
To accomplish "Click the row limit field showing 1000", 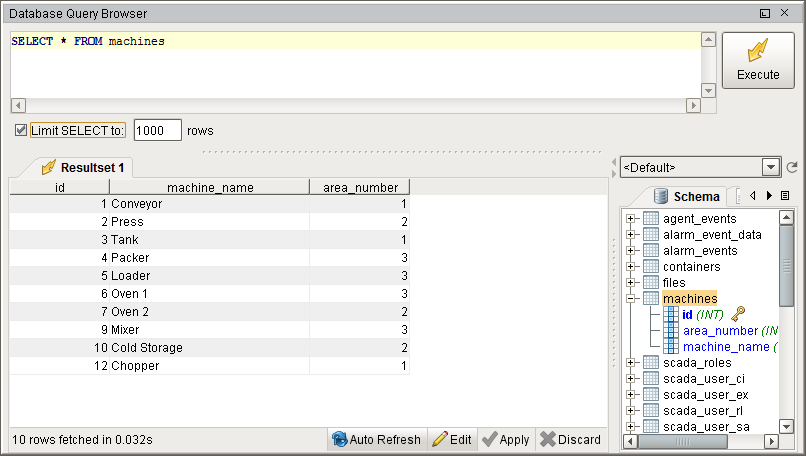I will click(157, 130).
